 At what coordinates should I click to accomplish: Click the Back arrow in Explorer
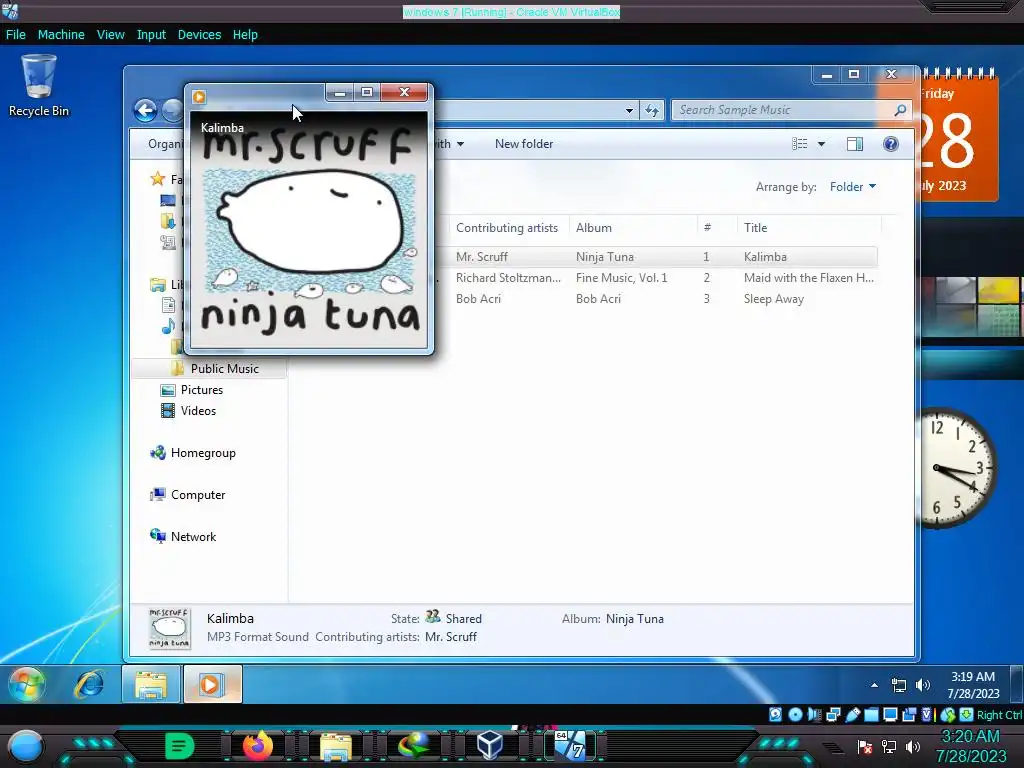145,110
